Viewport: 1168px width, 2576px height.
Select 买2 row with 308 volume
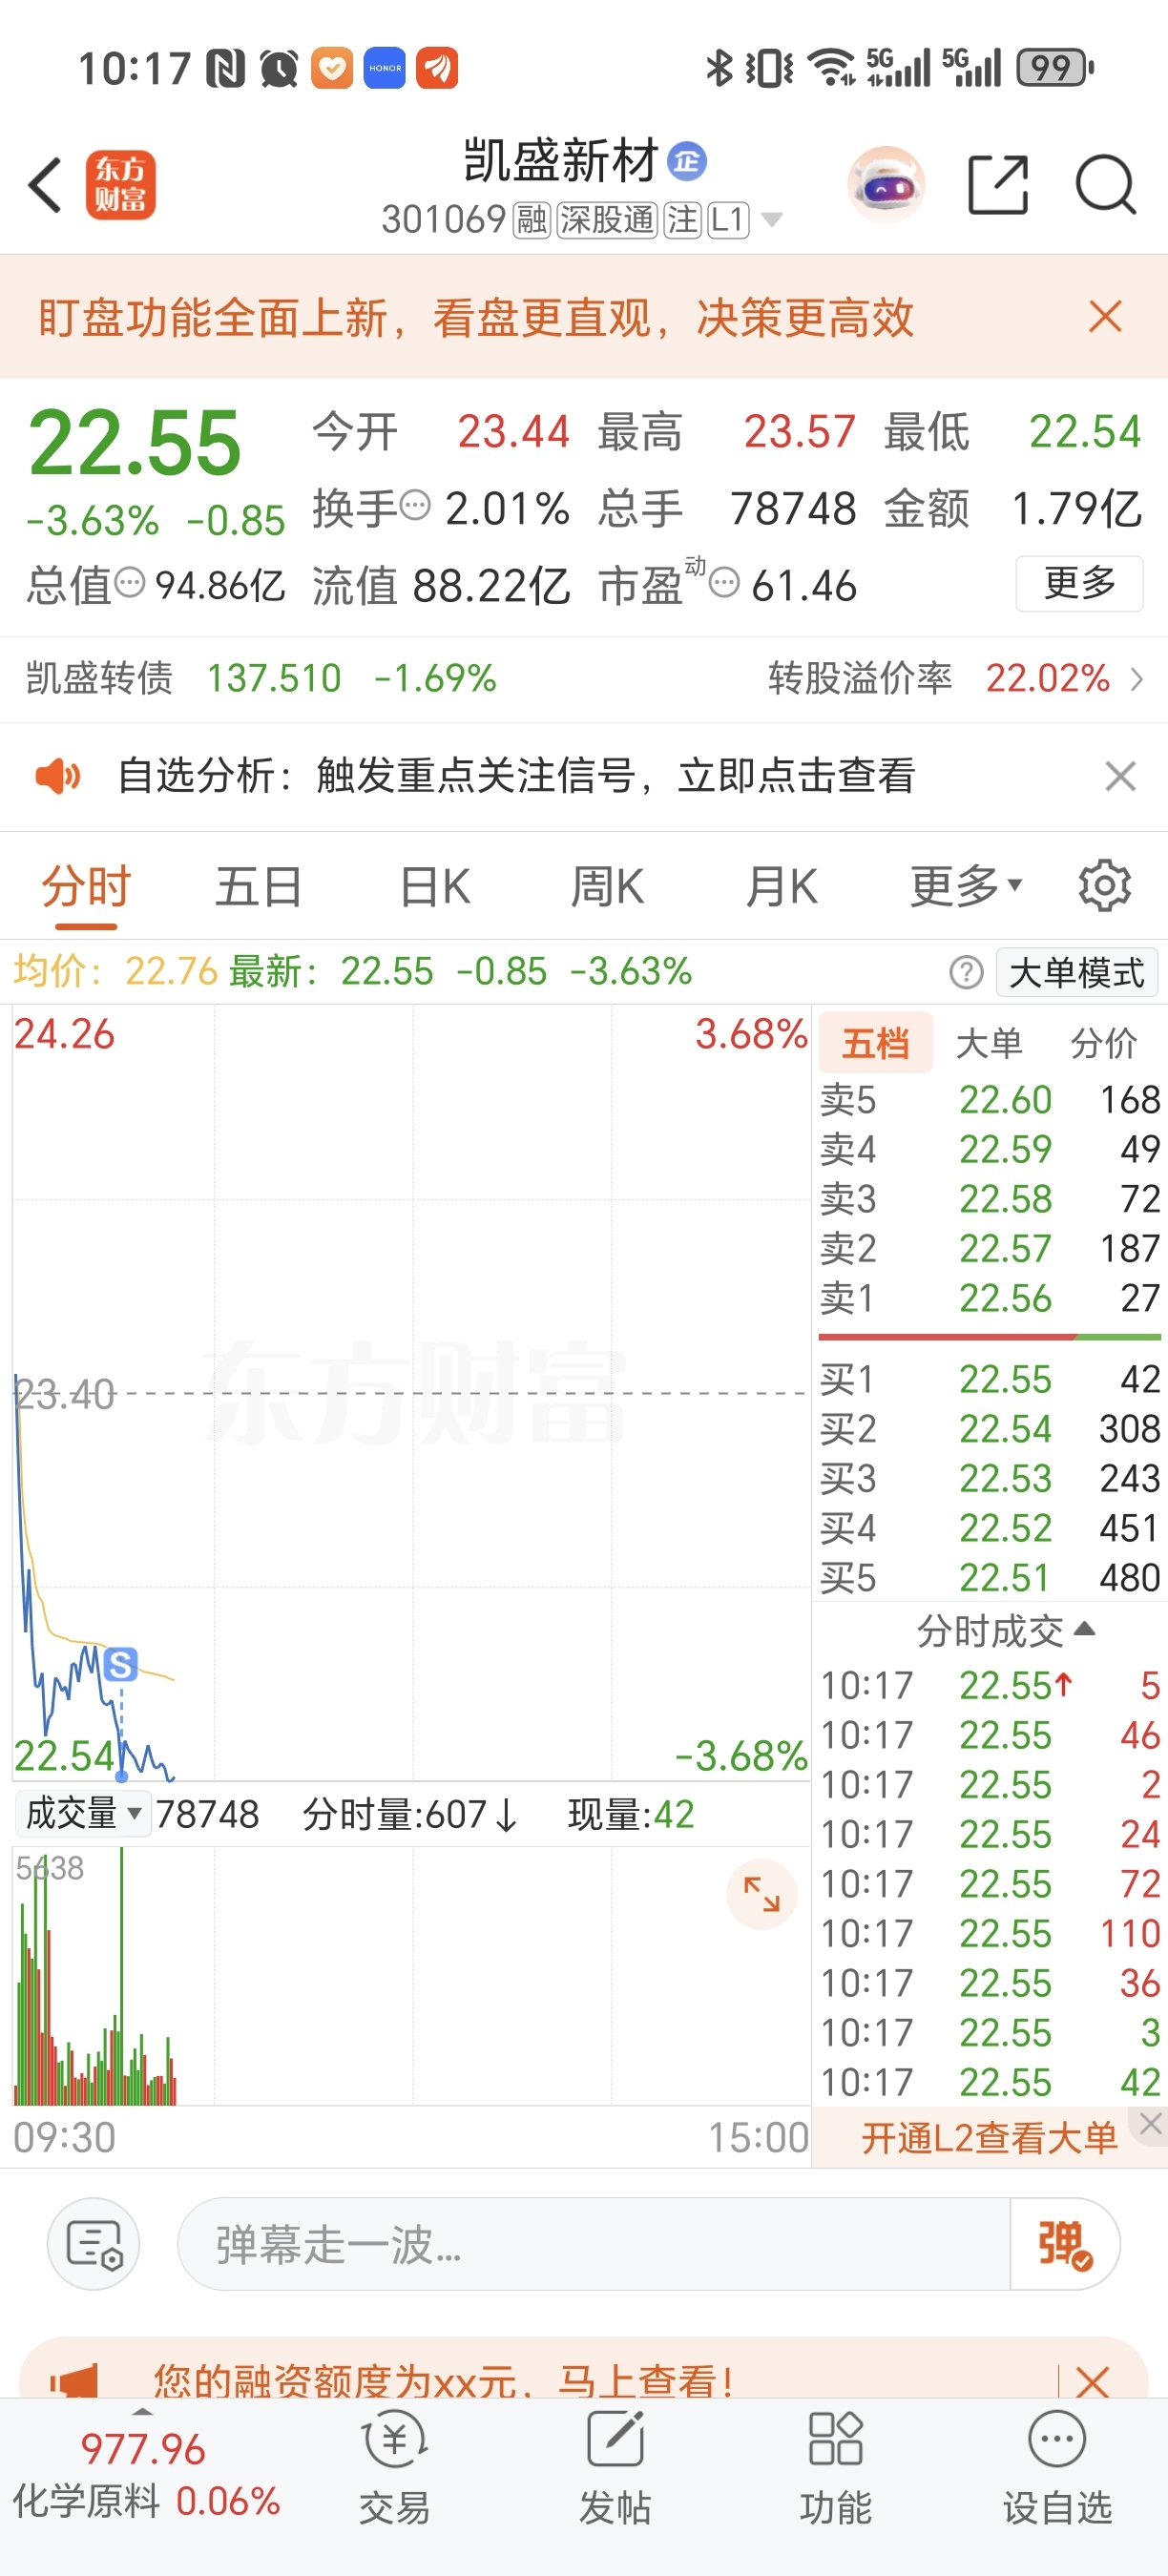990,1428
